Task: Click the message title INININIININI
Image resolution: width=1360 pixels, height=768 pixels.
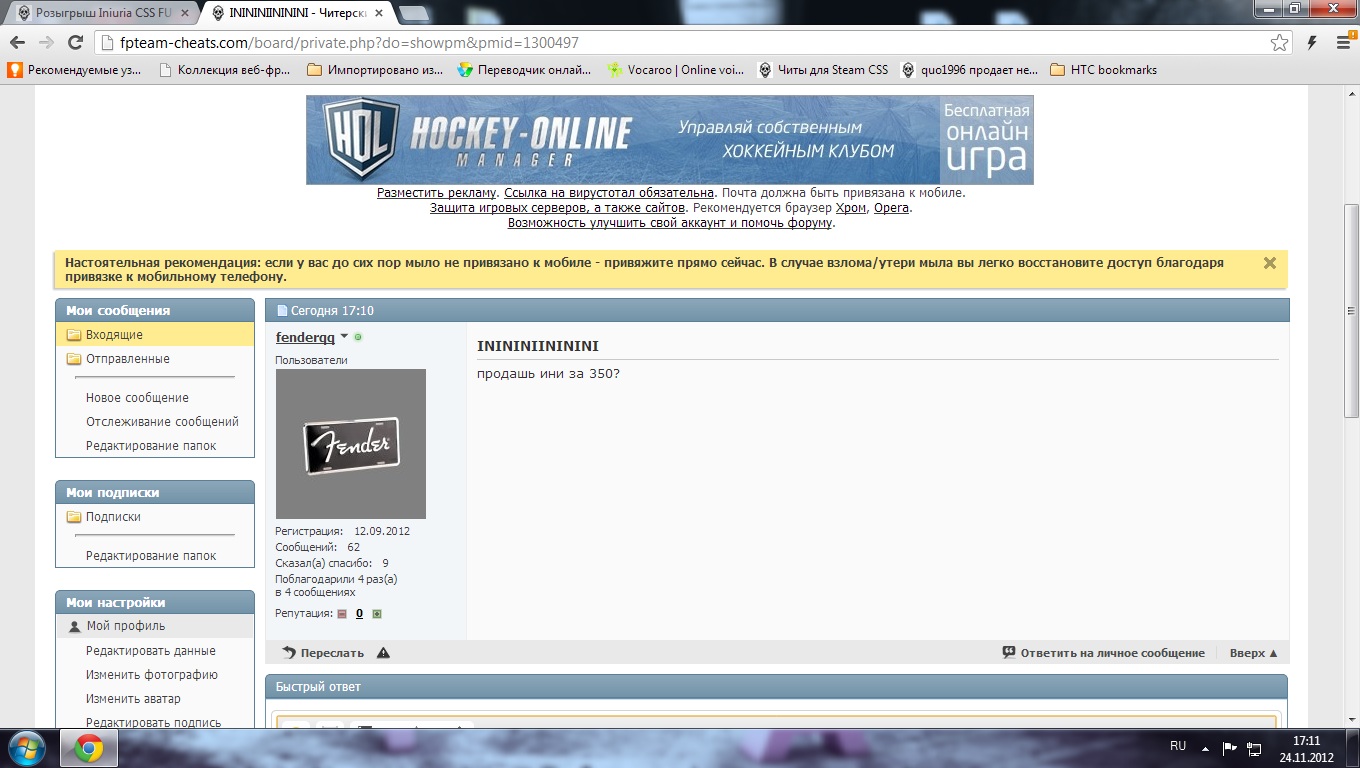Action: point(538,346)
